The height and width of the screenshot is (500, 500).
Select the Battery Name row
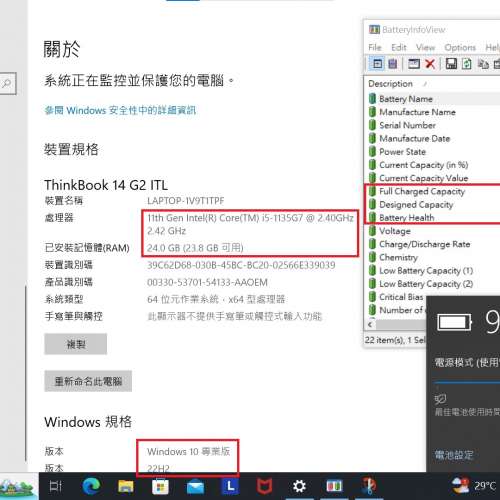433,99
